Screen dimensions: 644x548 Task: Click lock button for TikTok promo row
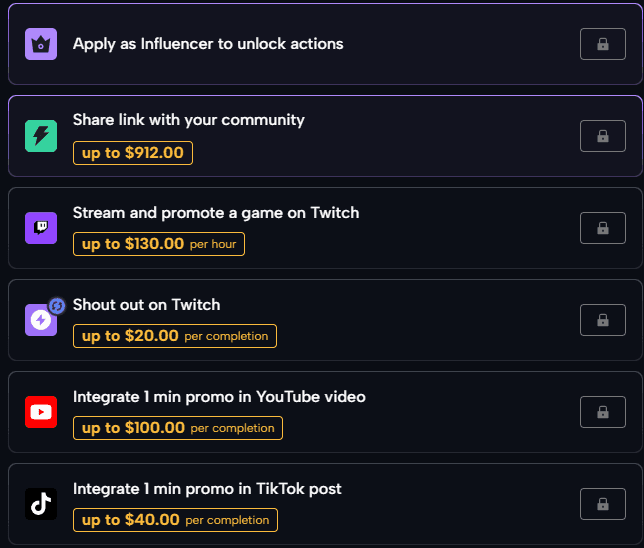coord(603,504)
